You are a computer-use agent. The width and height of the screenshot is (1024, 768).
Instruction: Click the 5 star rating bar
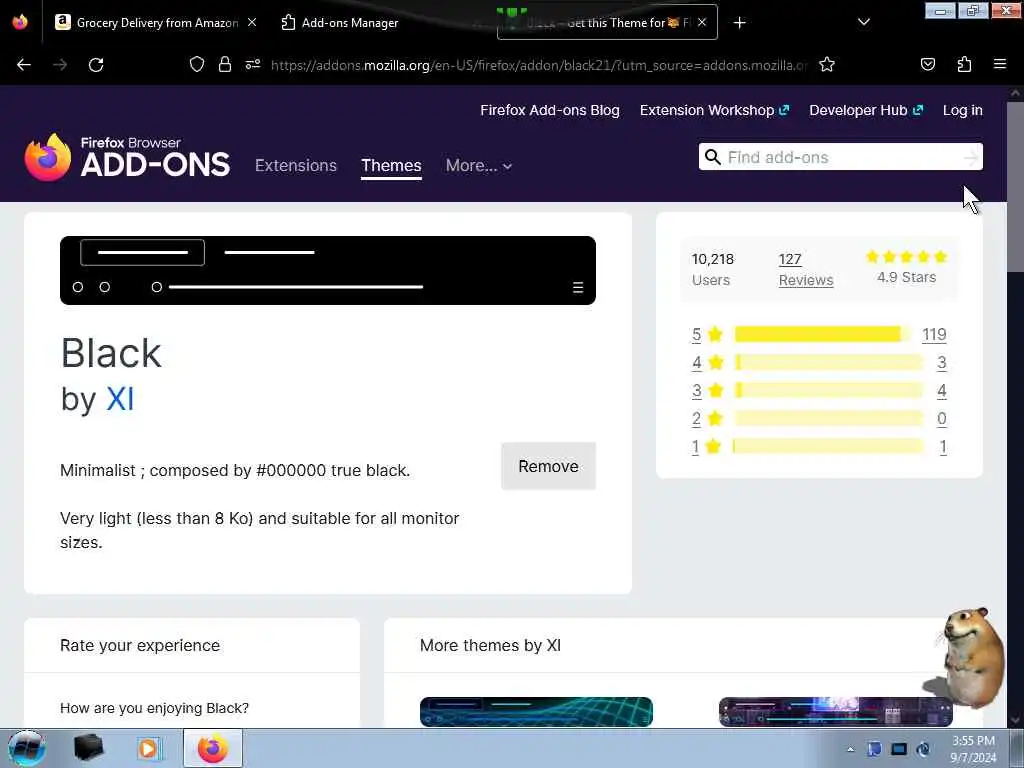(x=822, y=334)
